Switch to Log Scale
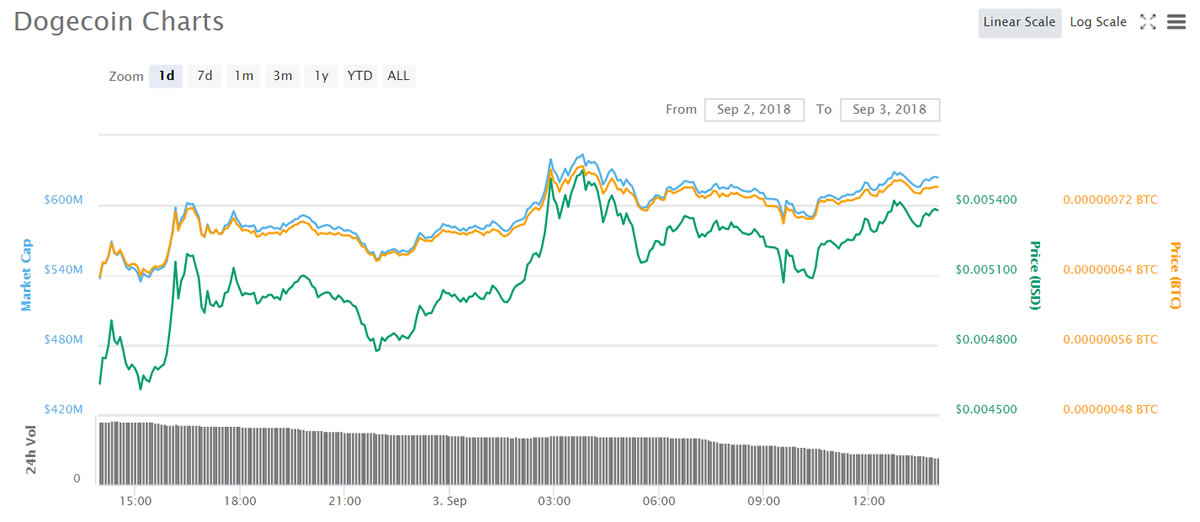Screen dimensions: 1200x522 pyautogui.click(x=1098, y=22)
